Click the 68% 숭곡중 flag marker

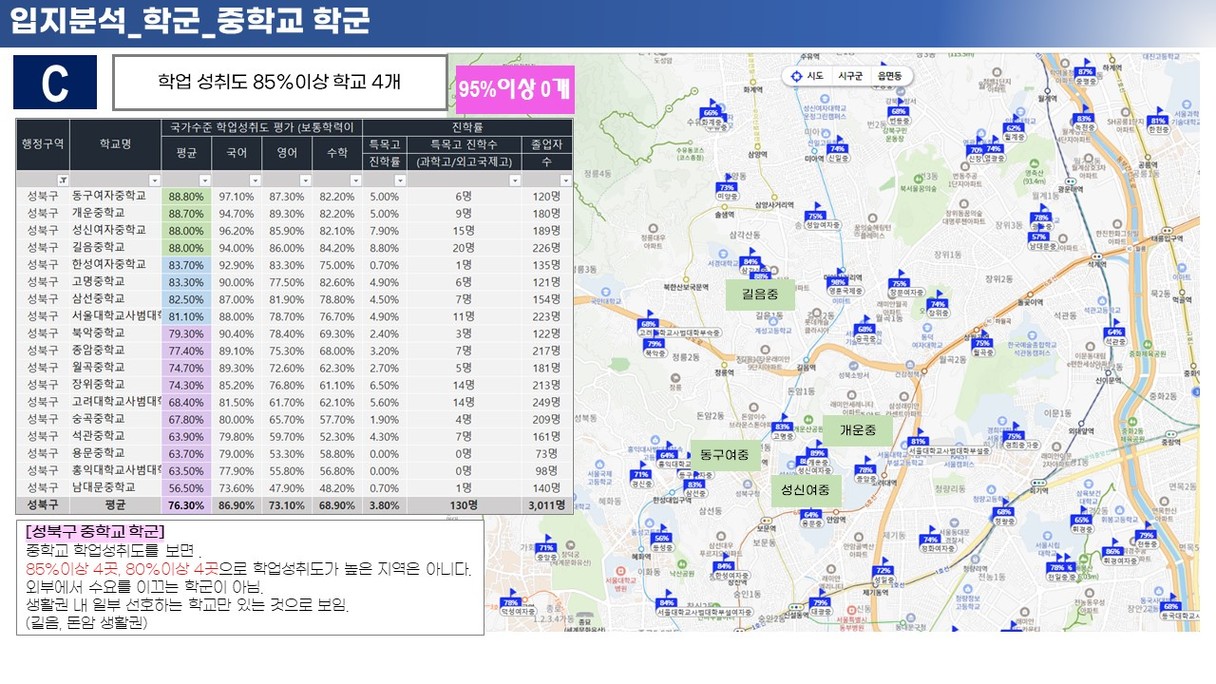tap(865, 330)
